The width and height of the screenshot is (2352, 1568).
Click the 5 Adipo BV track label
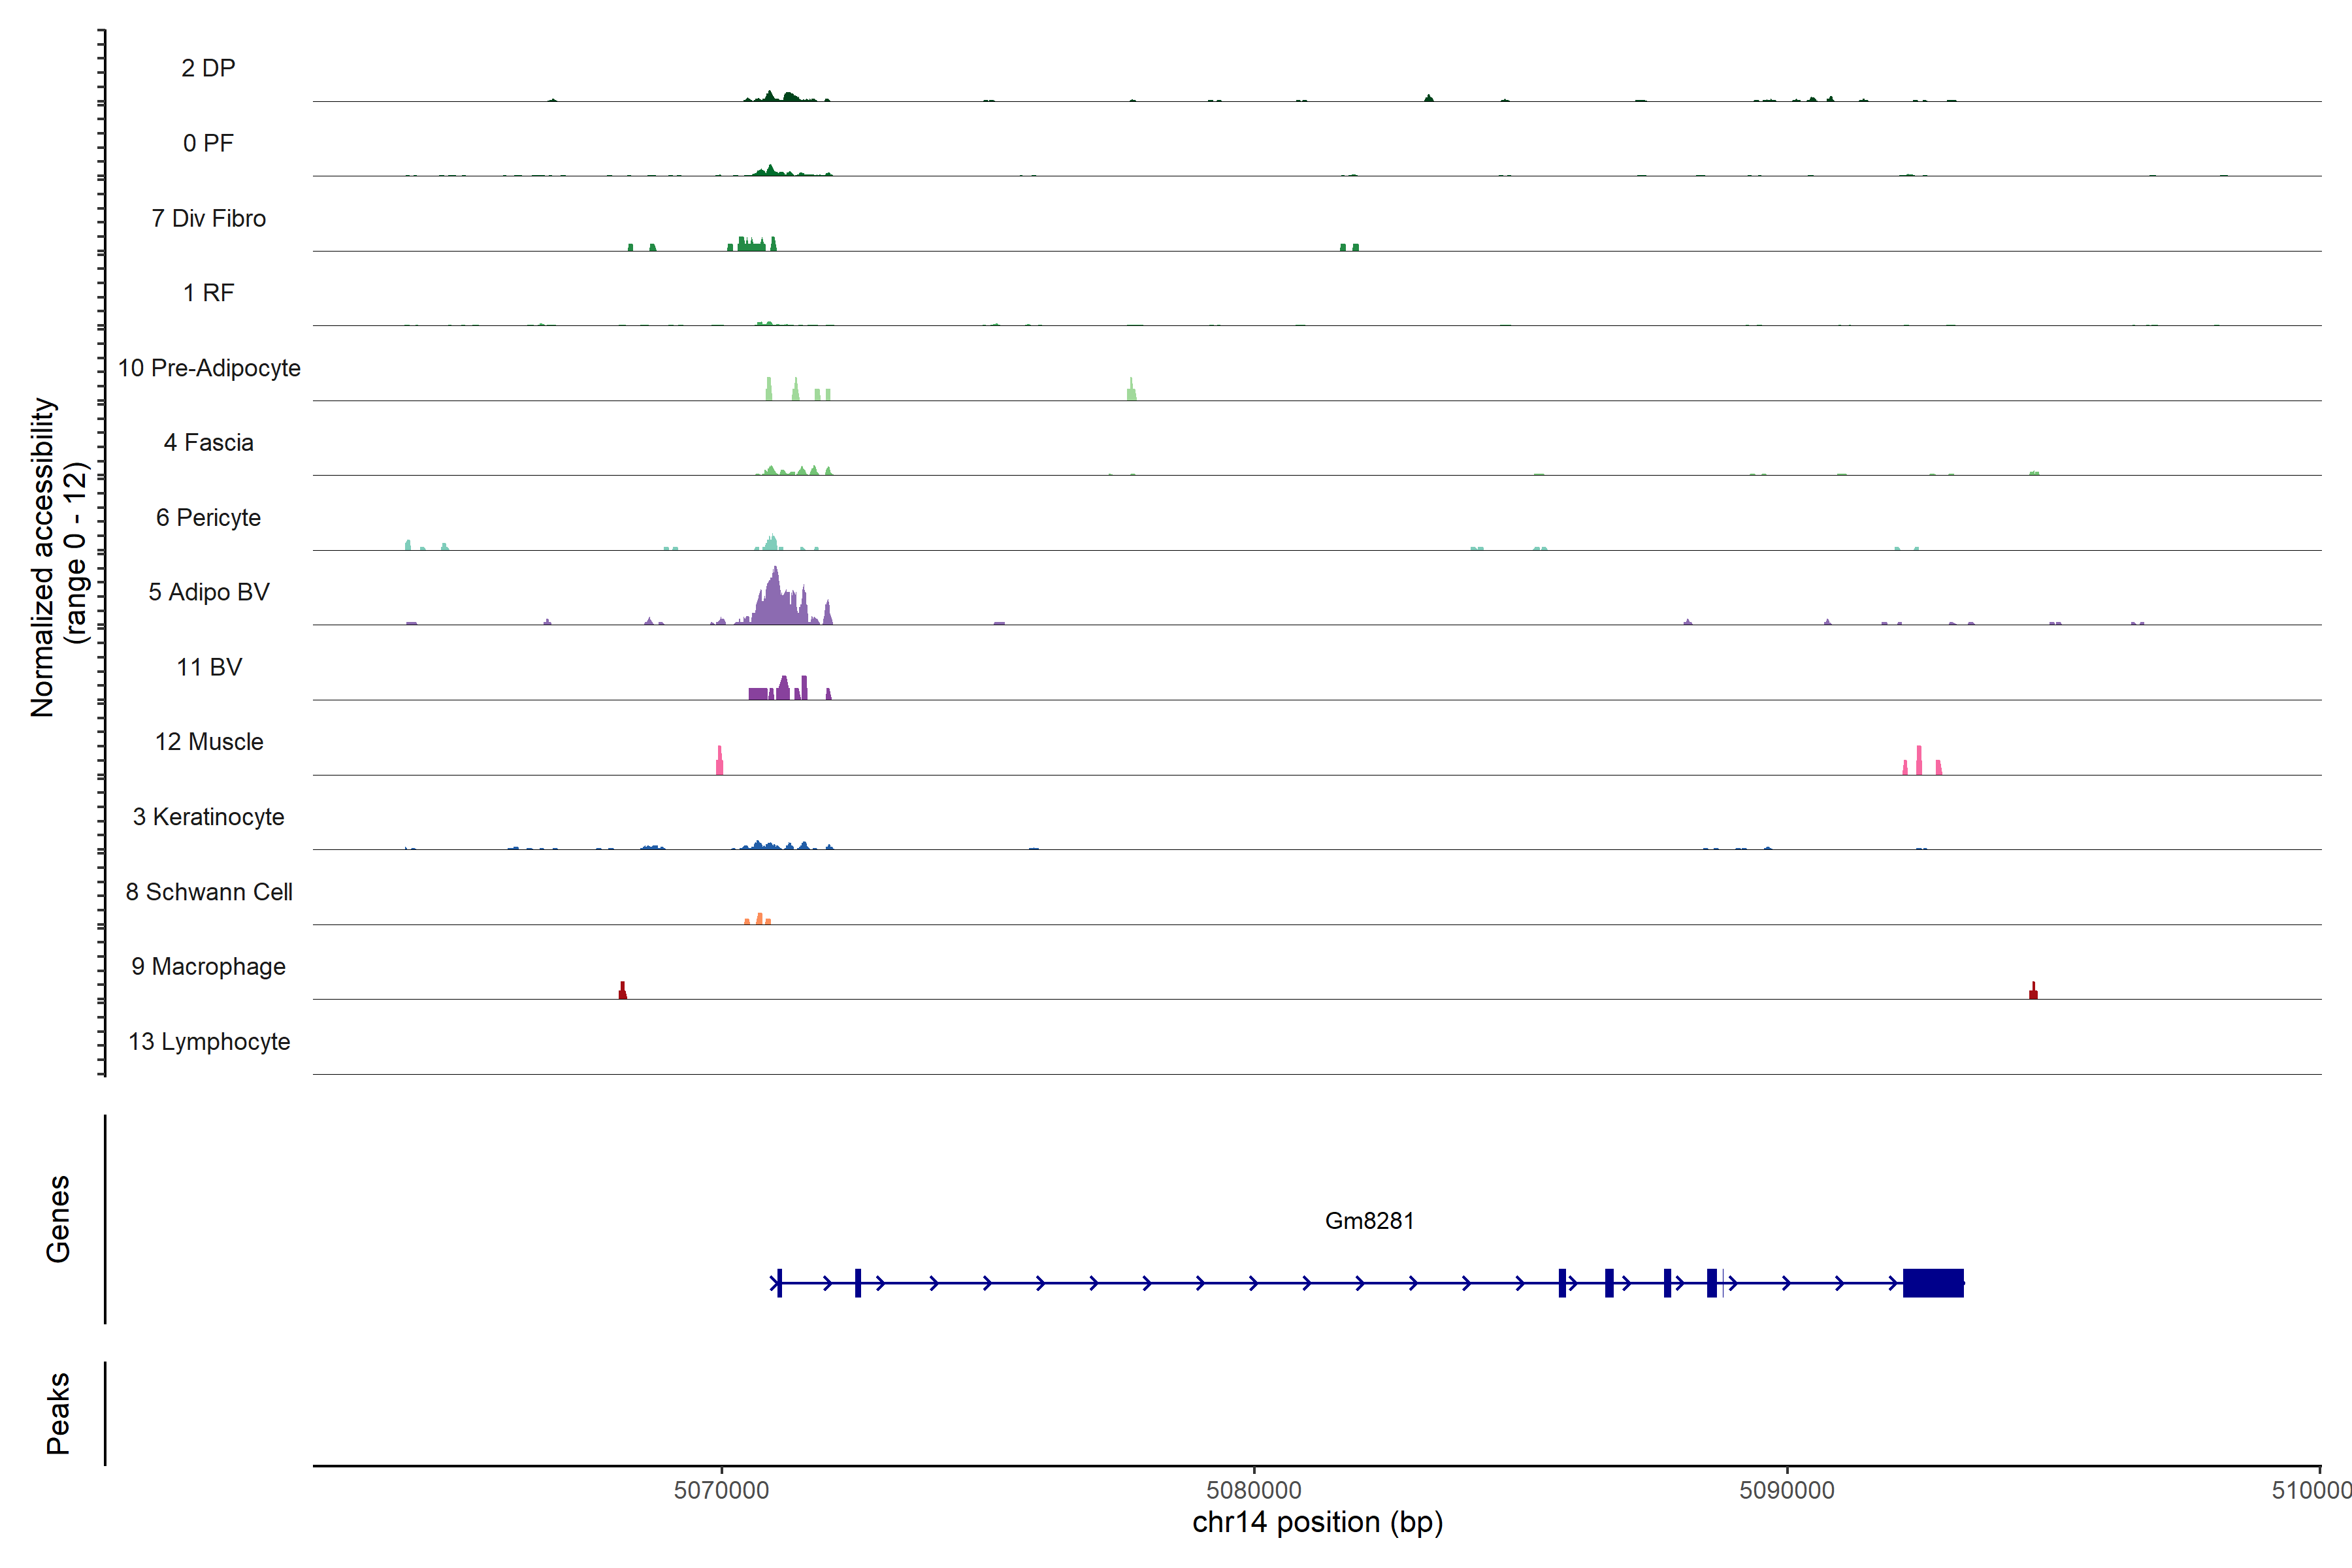[209, 592]
